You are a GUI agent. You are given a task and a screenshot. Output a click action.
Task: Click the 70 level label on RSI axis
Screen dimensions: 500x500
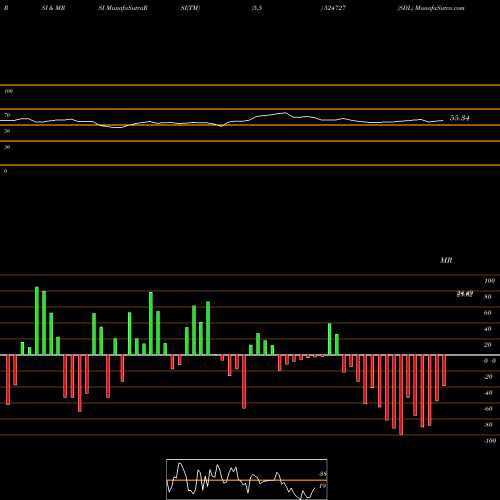click(x=7, y=115)
